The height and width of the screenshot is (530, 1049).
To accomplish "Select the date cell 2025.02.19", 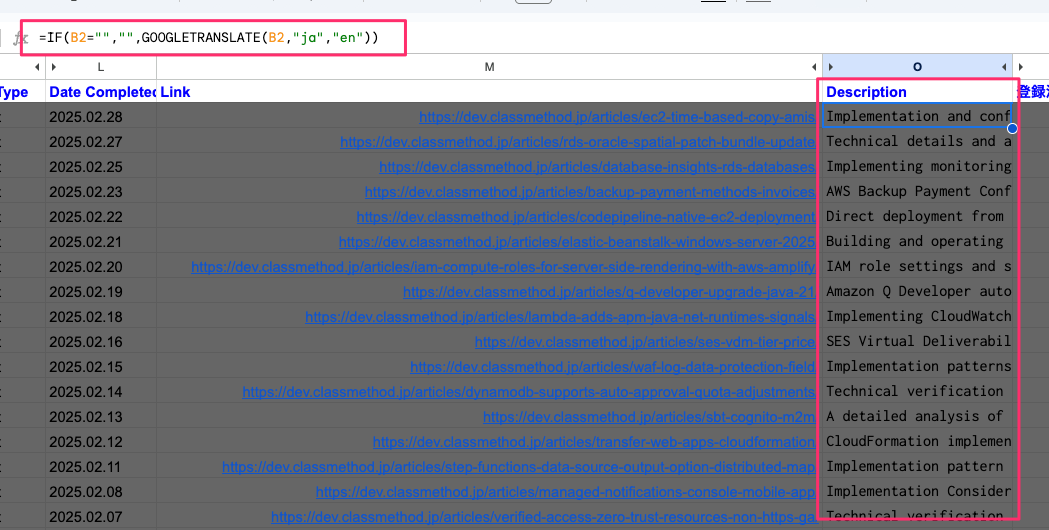I will point(101,292).
